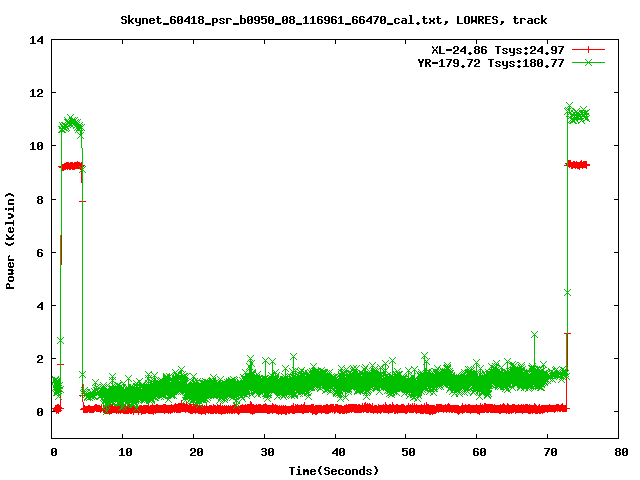Viewport: 640px width, 480px height.
Task: Click the y-axis tick label 10
Action: pyautogui.click(x=36, y=146)
